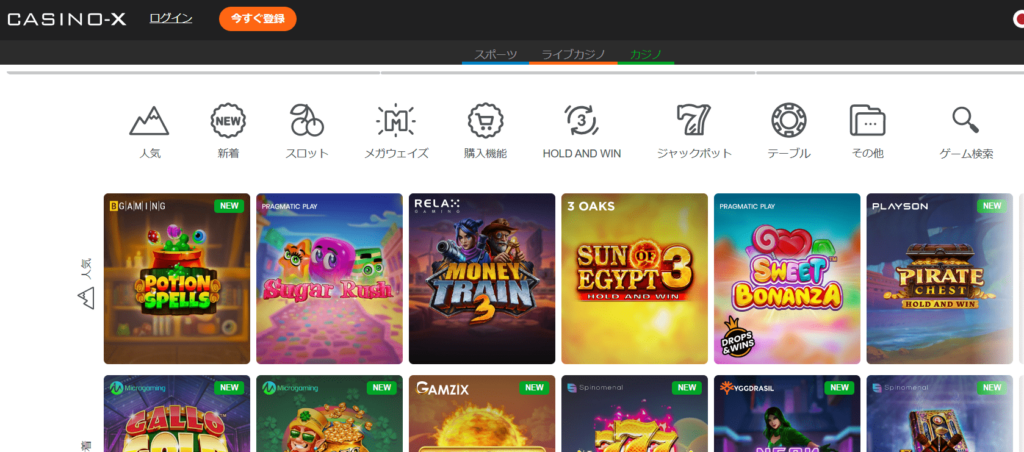
Task: Click the ジャックポット label
Action: (694, 154)
